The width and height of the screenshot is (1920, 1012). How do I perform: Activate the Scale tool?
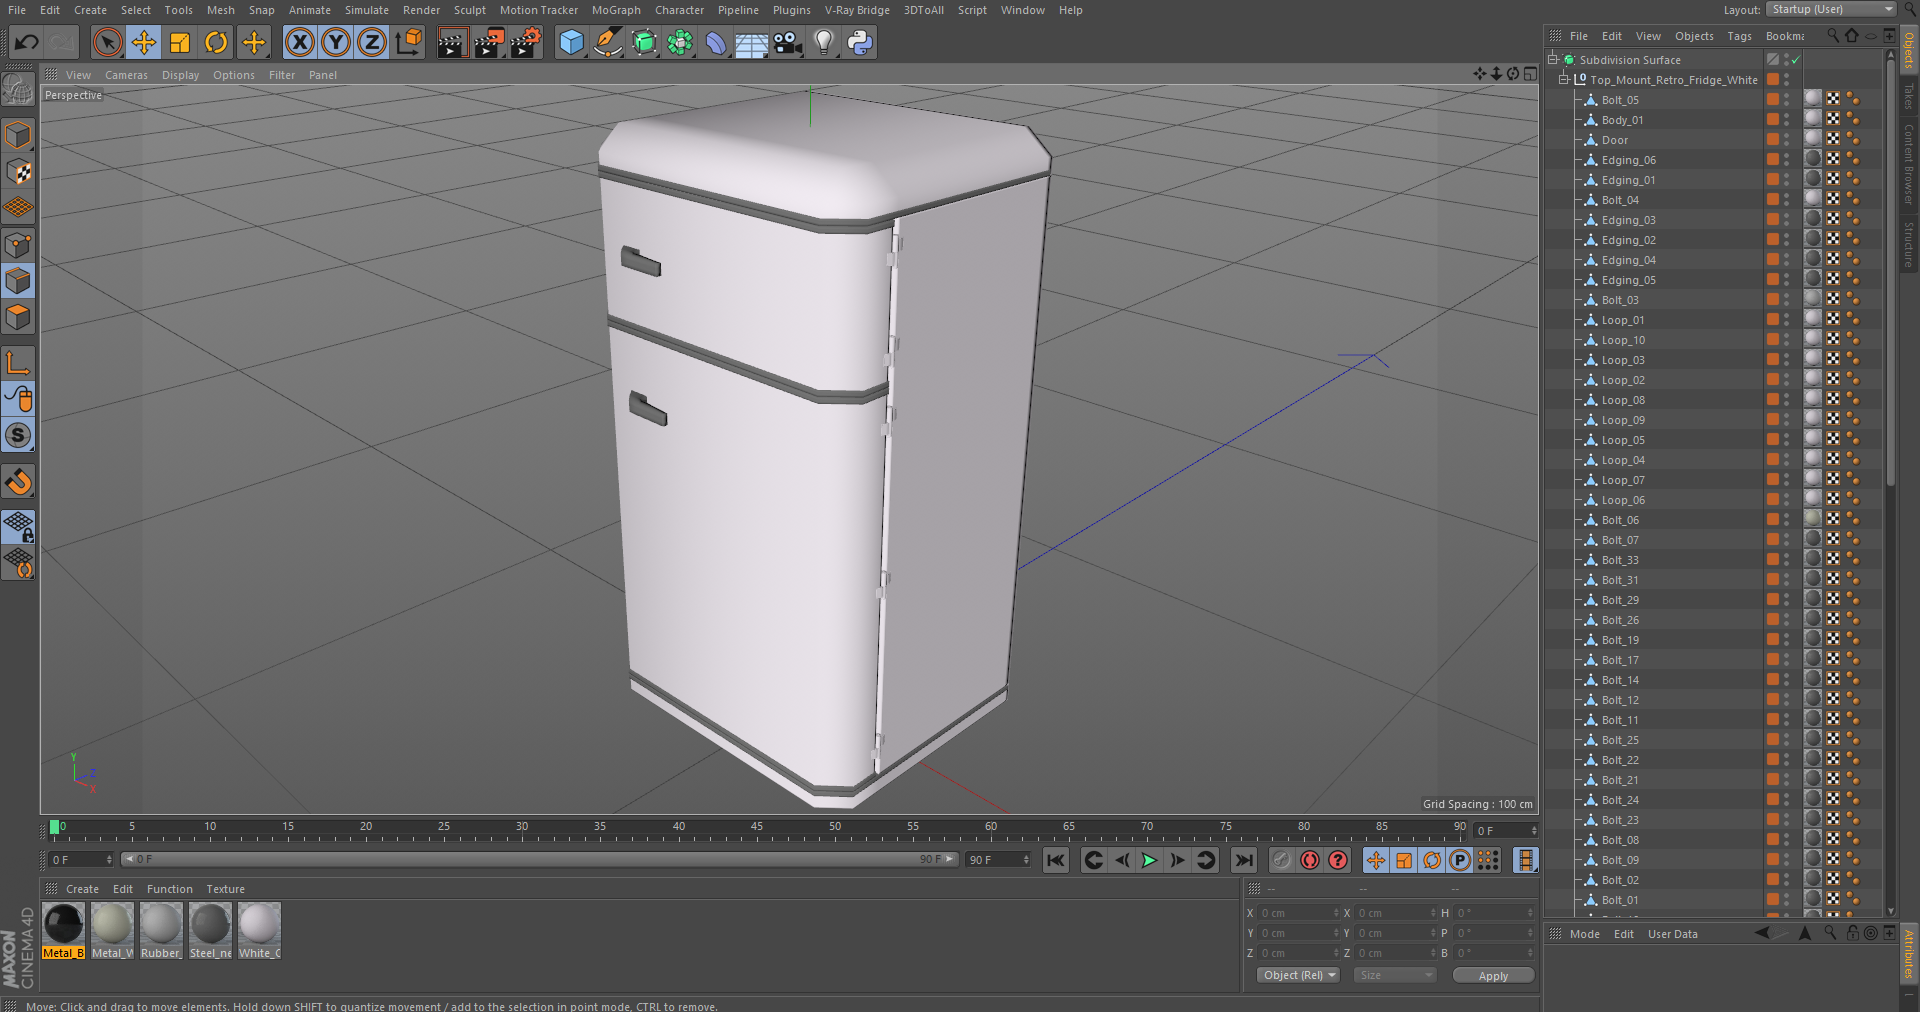(x=180, y=42)
